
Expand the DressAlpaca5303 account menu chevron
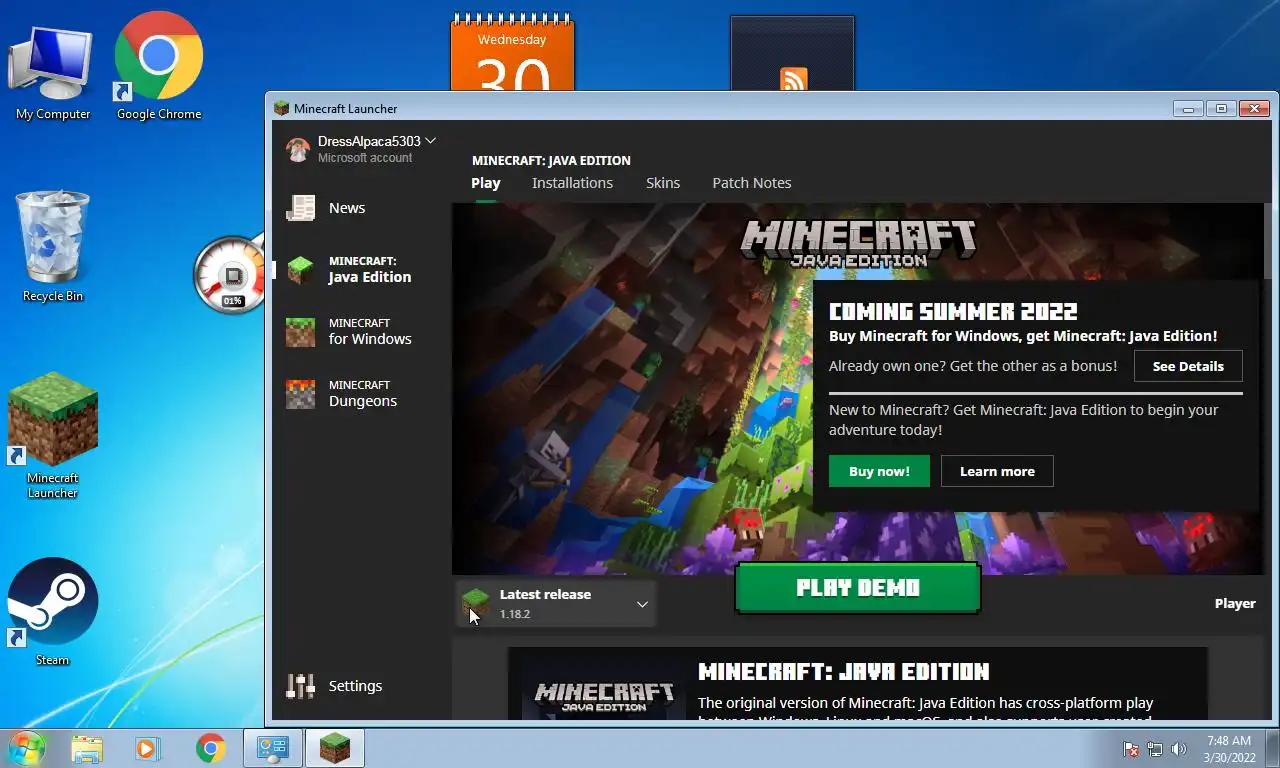430,141
